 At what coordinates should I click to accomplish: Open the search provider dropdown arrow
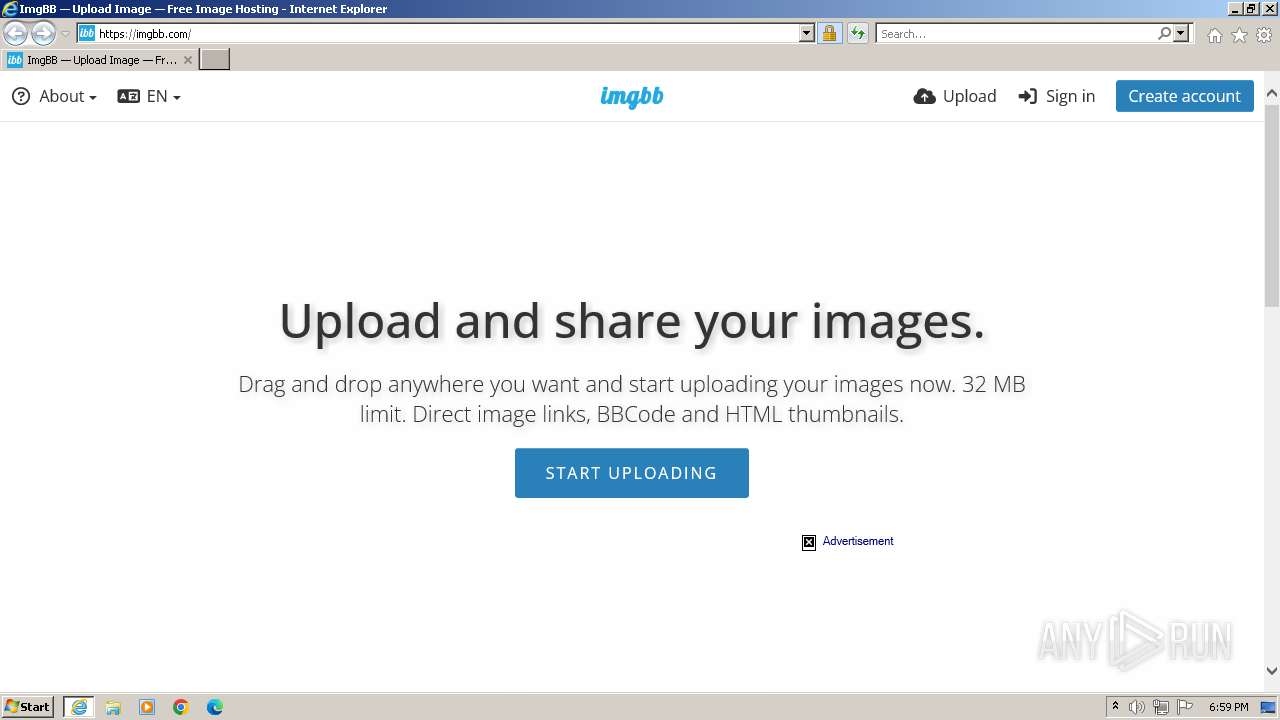pos(1181,33)
